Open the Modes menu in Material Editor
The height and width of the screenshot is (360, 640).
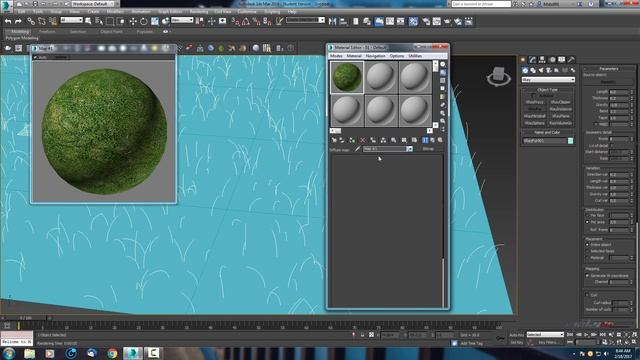[336, 56]
